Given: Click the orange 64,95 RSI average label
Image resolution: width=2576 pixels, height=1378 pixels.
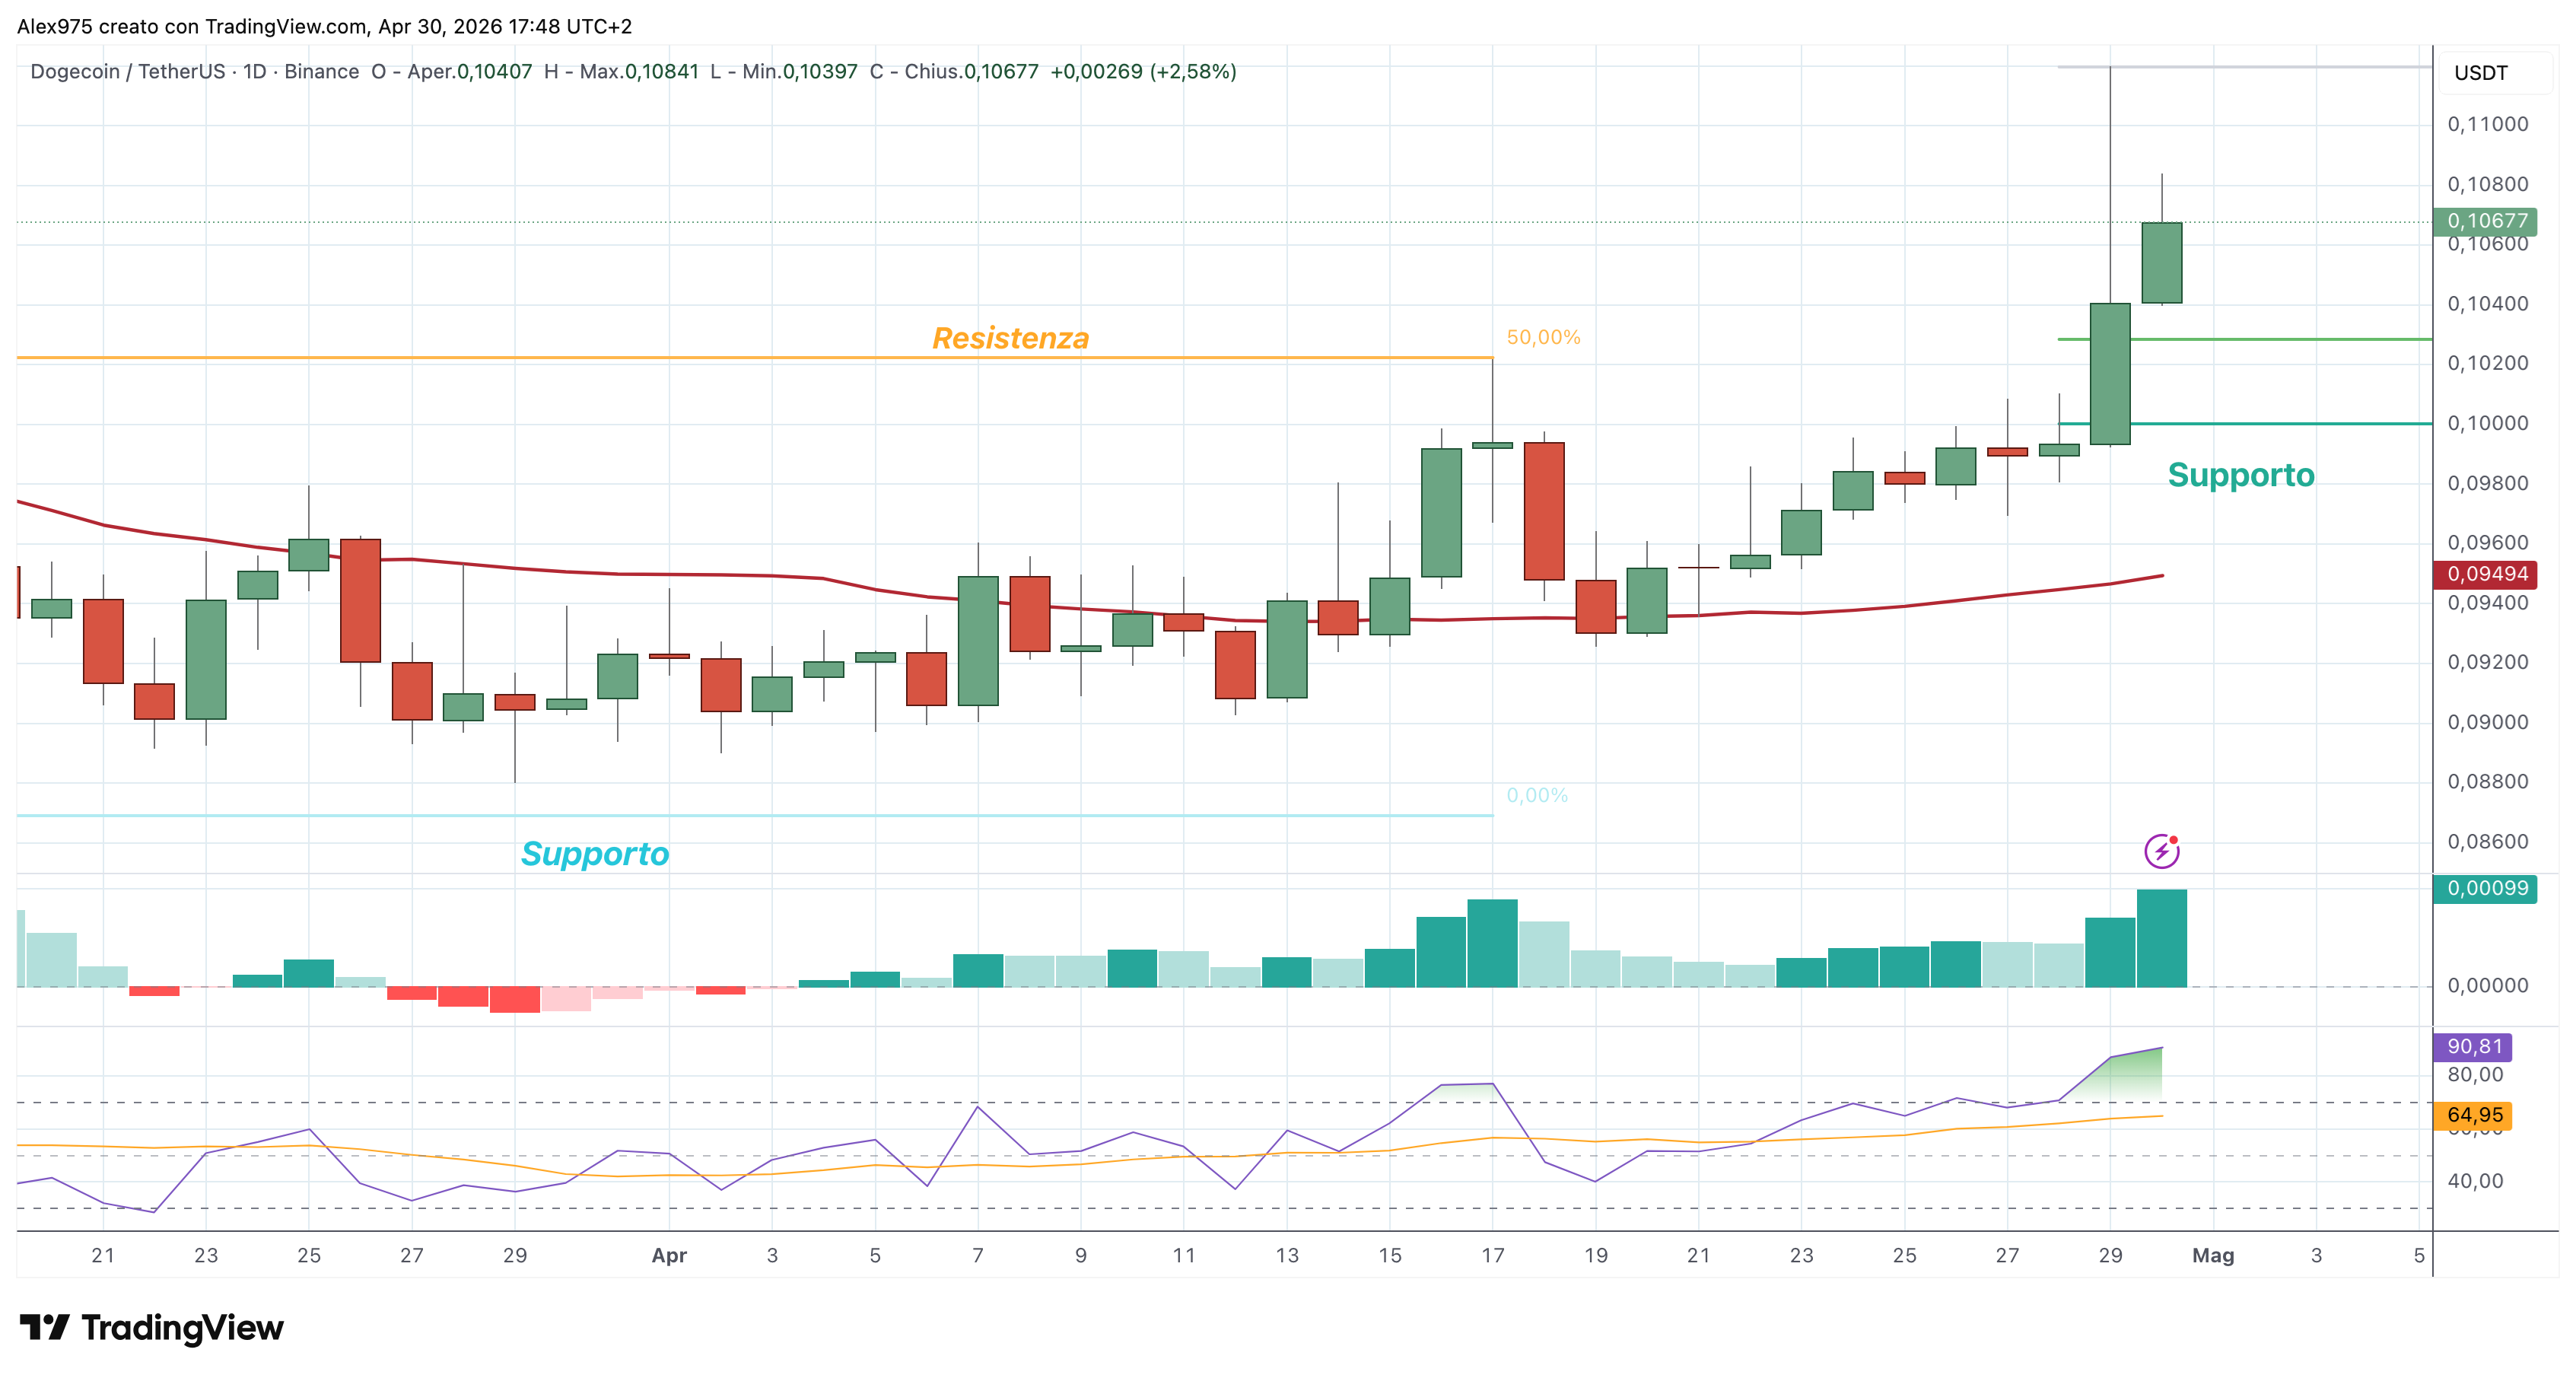Looking at the screenshot, I should [x=2473, y=1115].
